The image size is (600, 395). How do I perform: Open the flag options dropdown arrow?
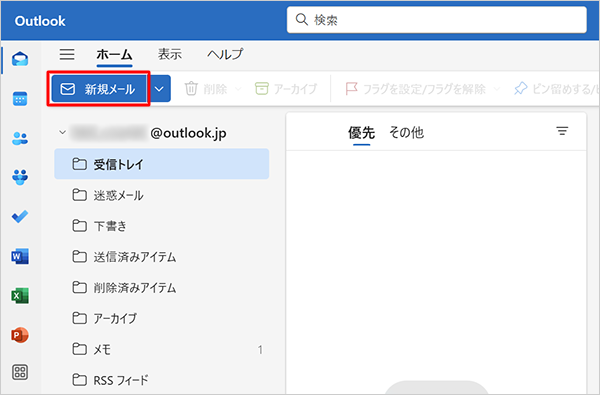[497, 89]
